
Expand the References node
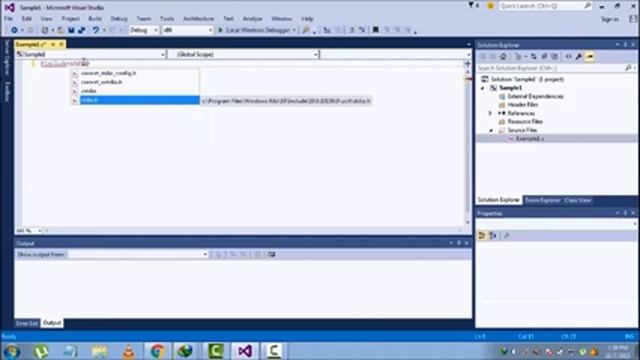click(491, 113)
